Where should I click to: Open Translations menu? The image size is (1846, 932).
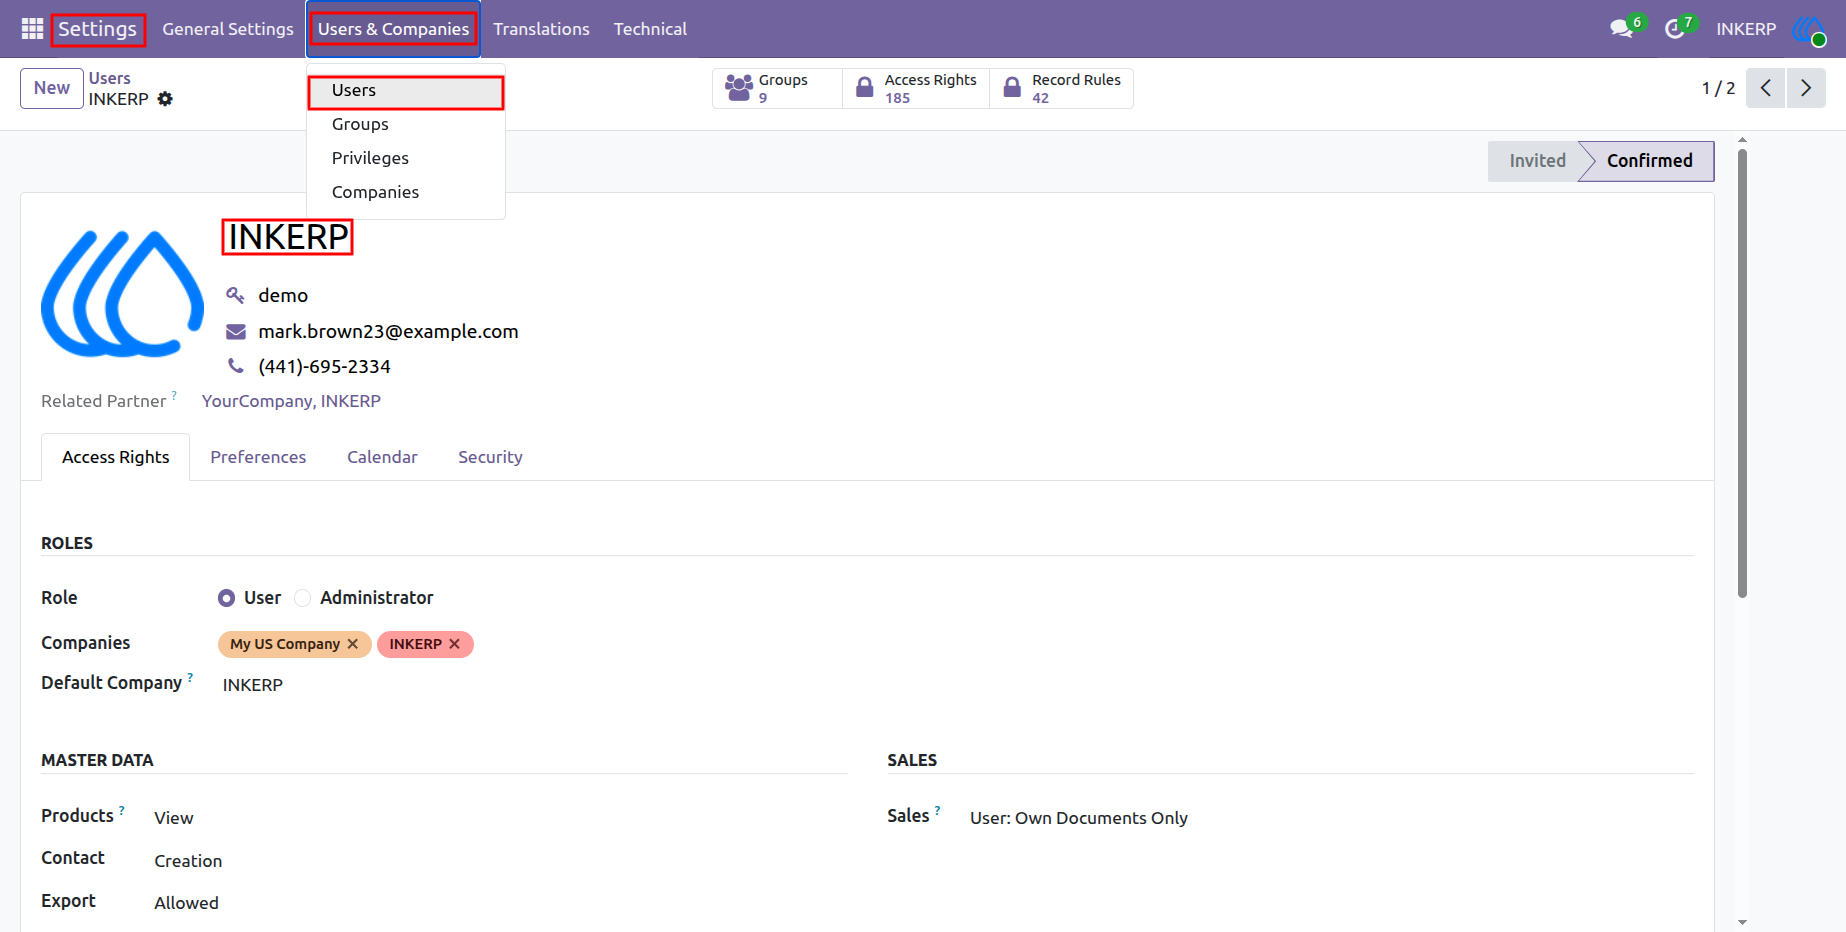click(x=541, y=29)
